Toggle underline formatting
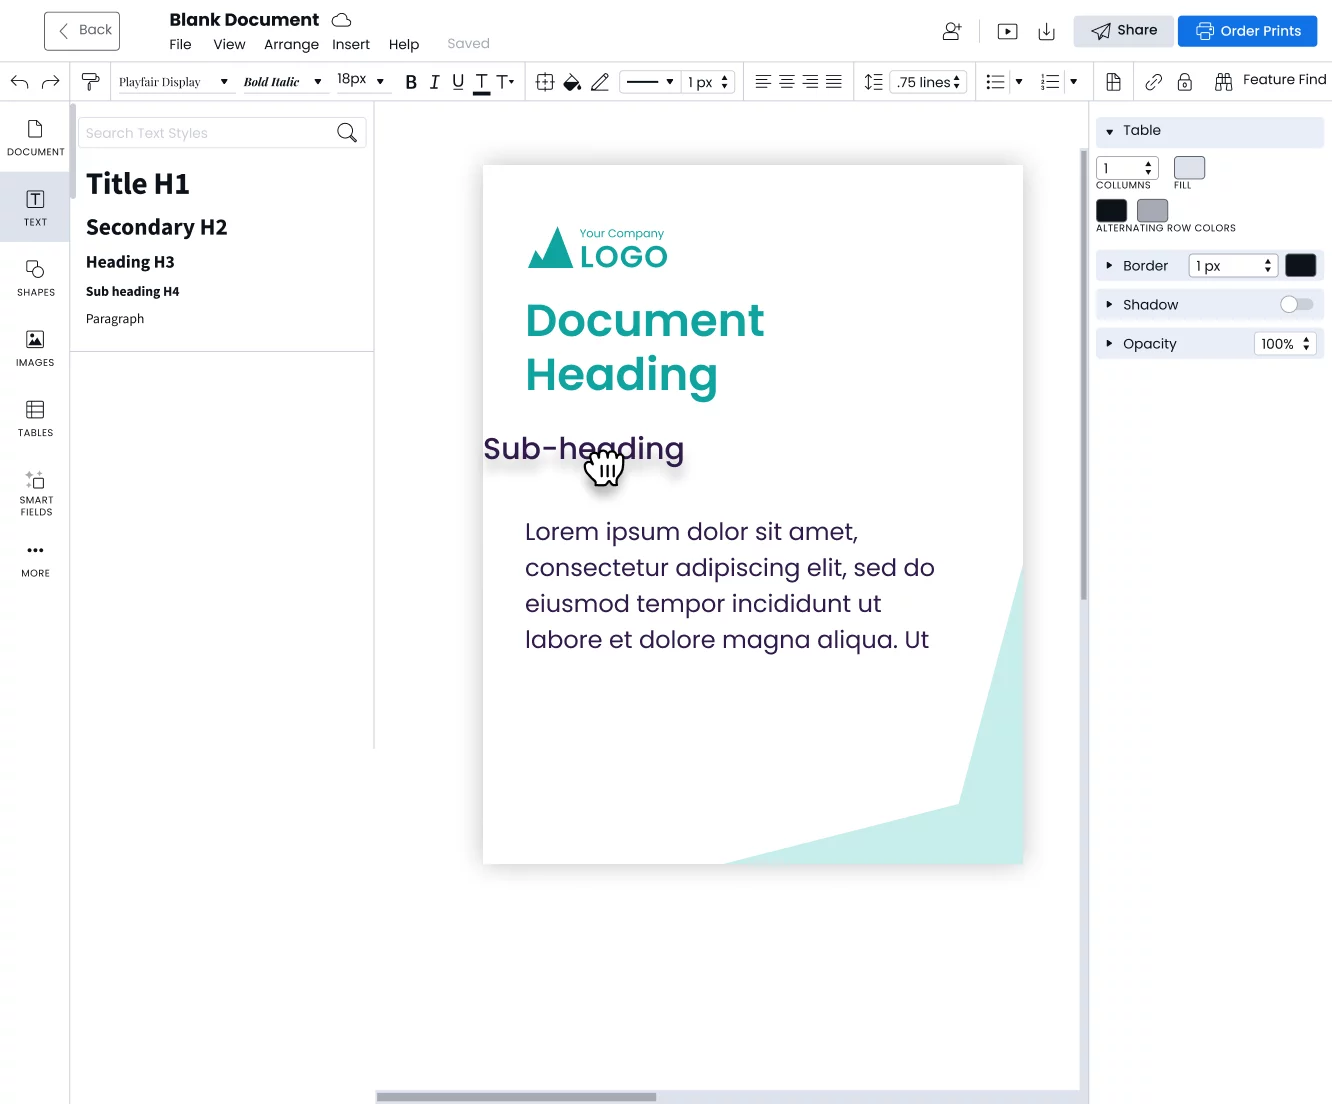Viewport: 1332px width, 1104px height. click(457, 82)
